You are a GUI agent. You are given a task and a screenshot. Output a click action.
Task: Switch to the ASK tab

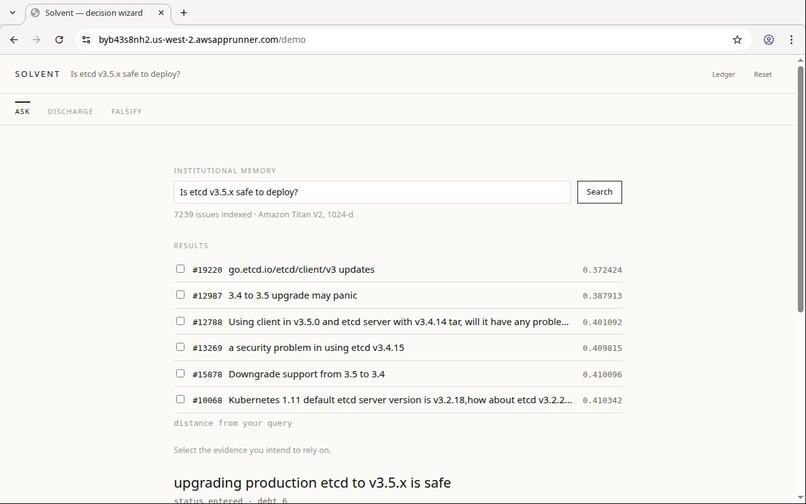pyautogui.click(x=23, y=111)
